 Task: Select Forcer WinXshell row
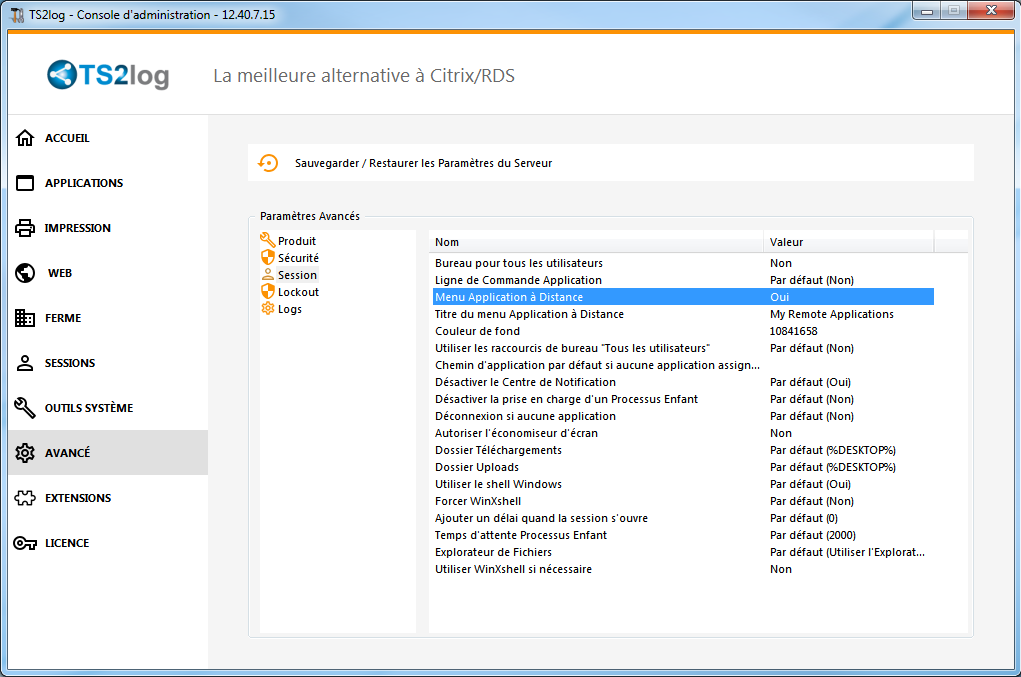[x=683, y=501]
